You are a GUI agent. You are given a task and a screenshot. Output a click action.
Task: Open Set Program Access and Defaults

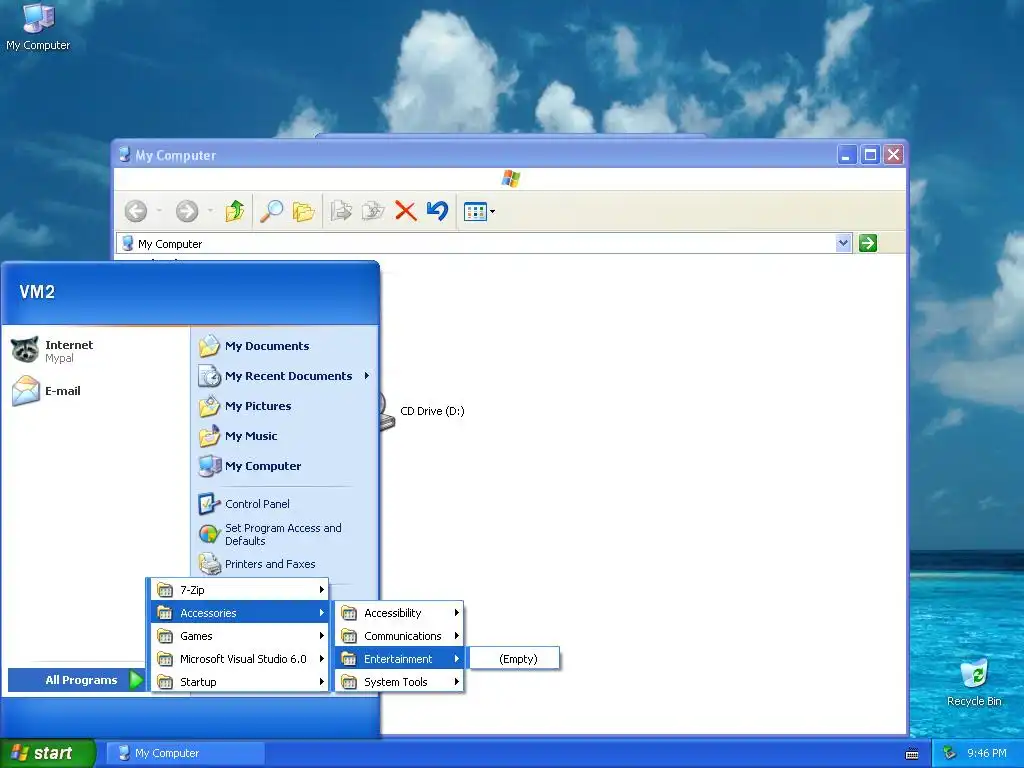[285, 534]
